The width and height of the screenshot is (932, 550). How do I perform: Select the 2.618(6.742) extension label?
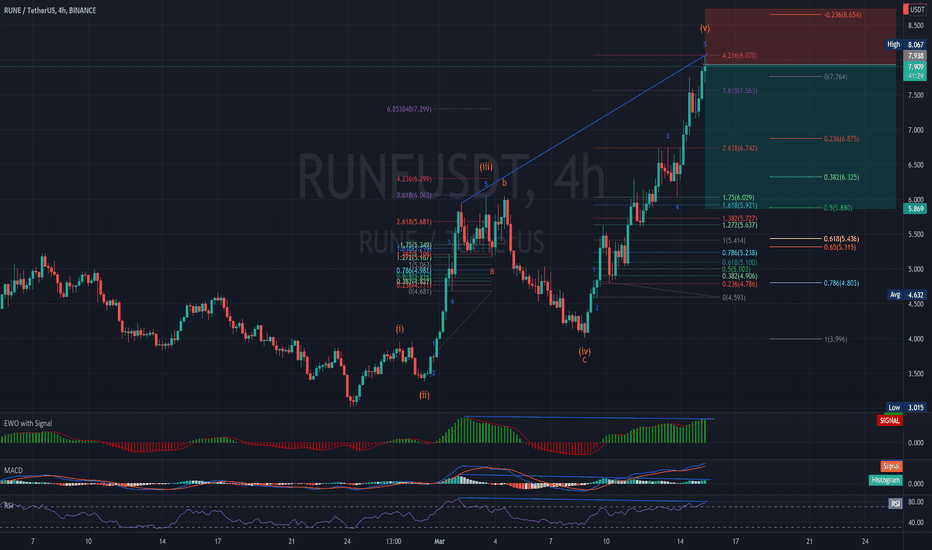coord(739,149)
